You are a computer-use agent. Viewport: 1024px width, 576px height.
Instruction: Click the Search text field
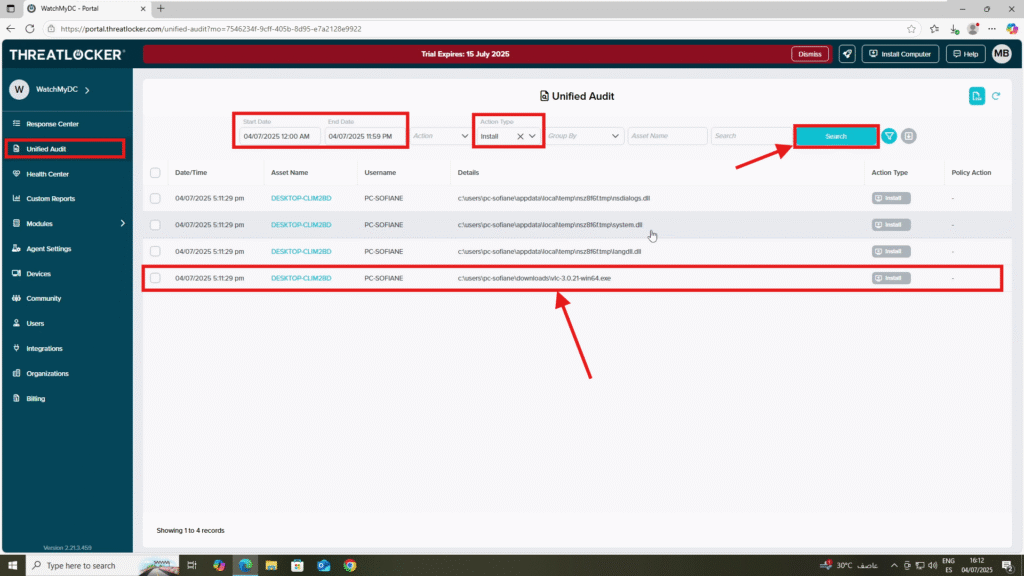[750, 136]
